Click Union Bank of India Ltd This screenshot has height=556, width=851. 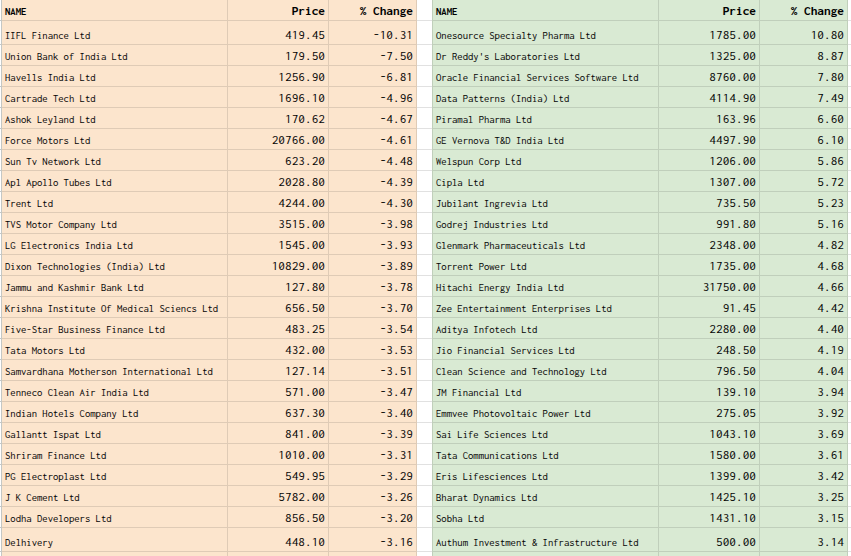(66, 56)
